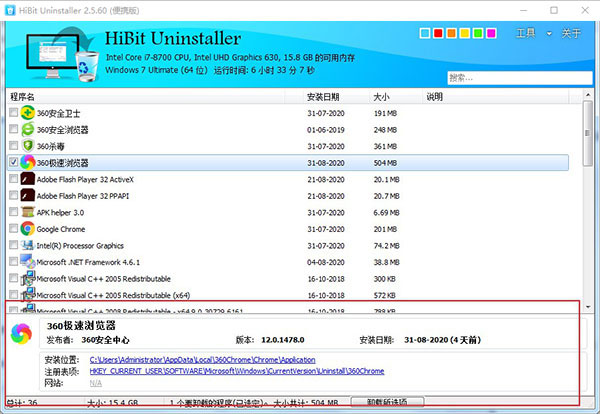Click the HiBit Uninstaller monitor logo

tap(62, 54)
